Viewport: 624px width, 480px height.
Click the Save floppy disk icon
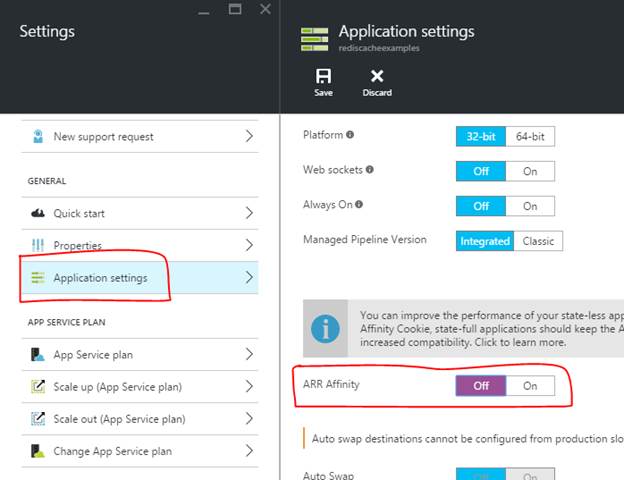click(x=323, y=76)
